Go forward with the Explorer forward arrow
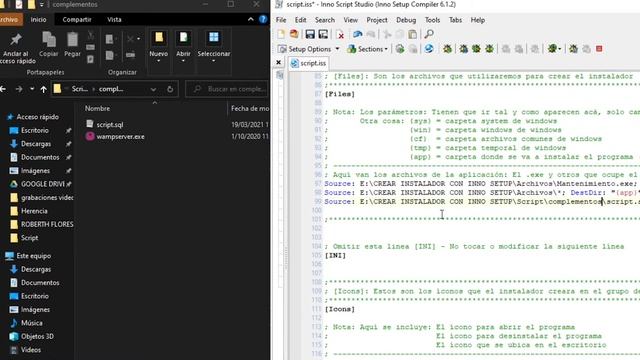The height and width of the screenshot is (360, 640). click(x=19, y=89)
